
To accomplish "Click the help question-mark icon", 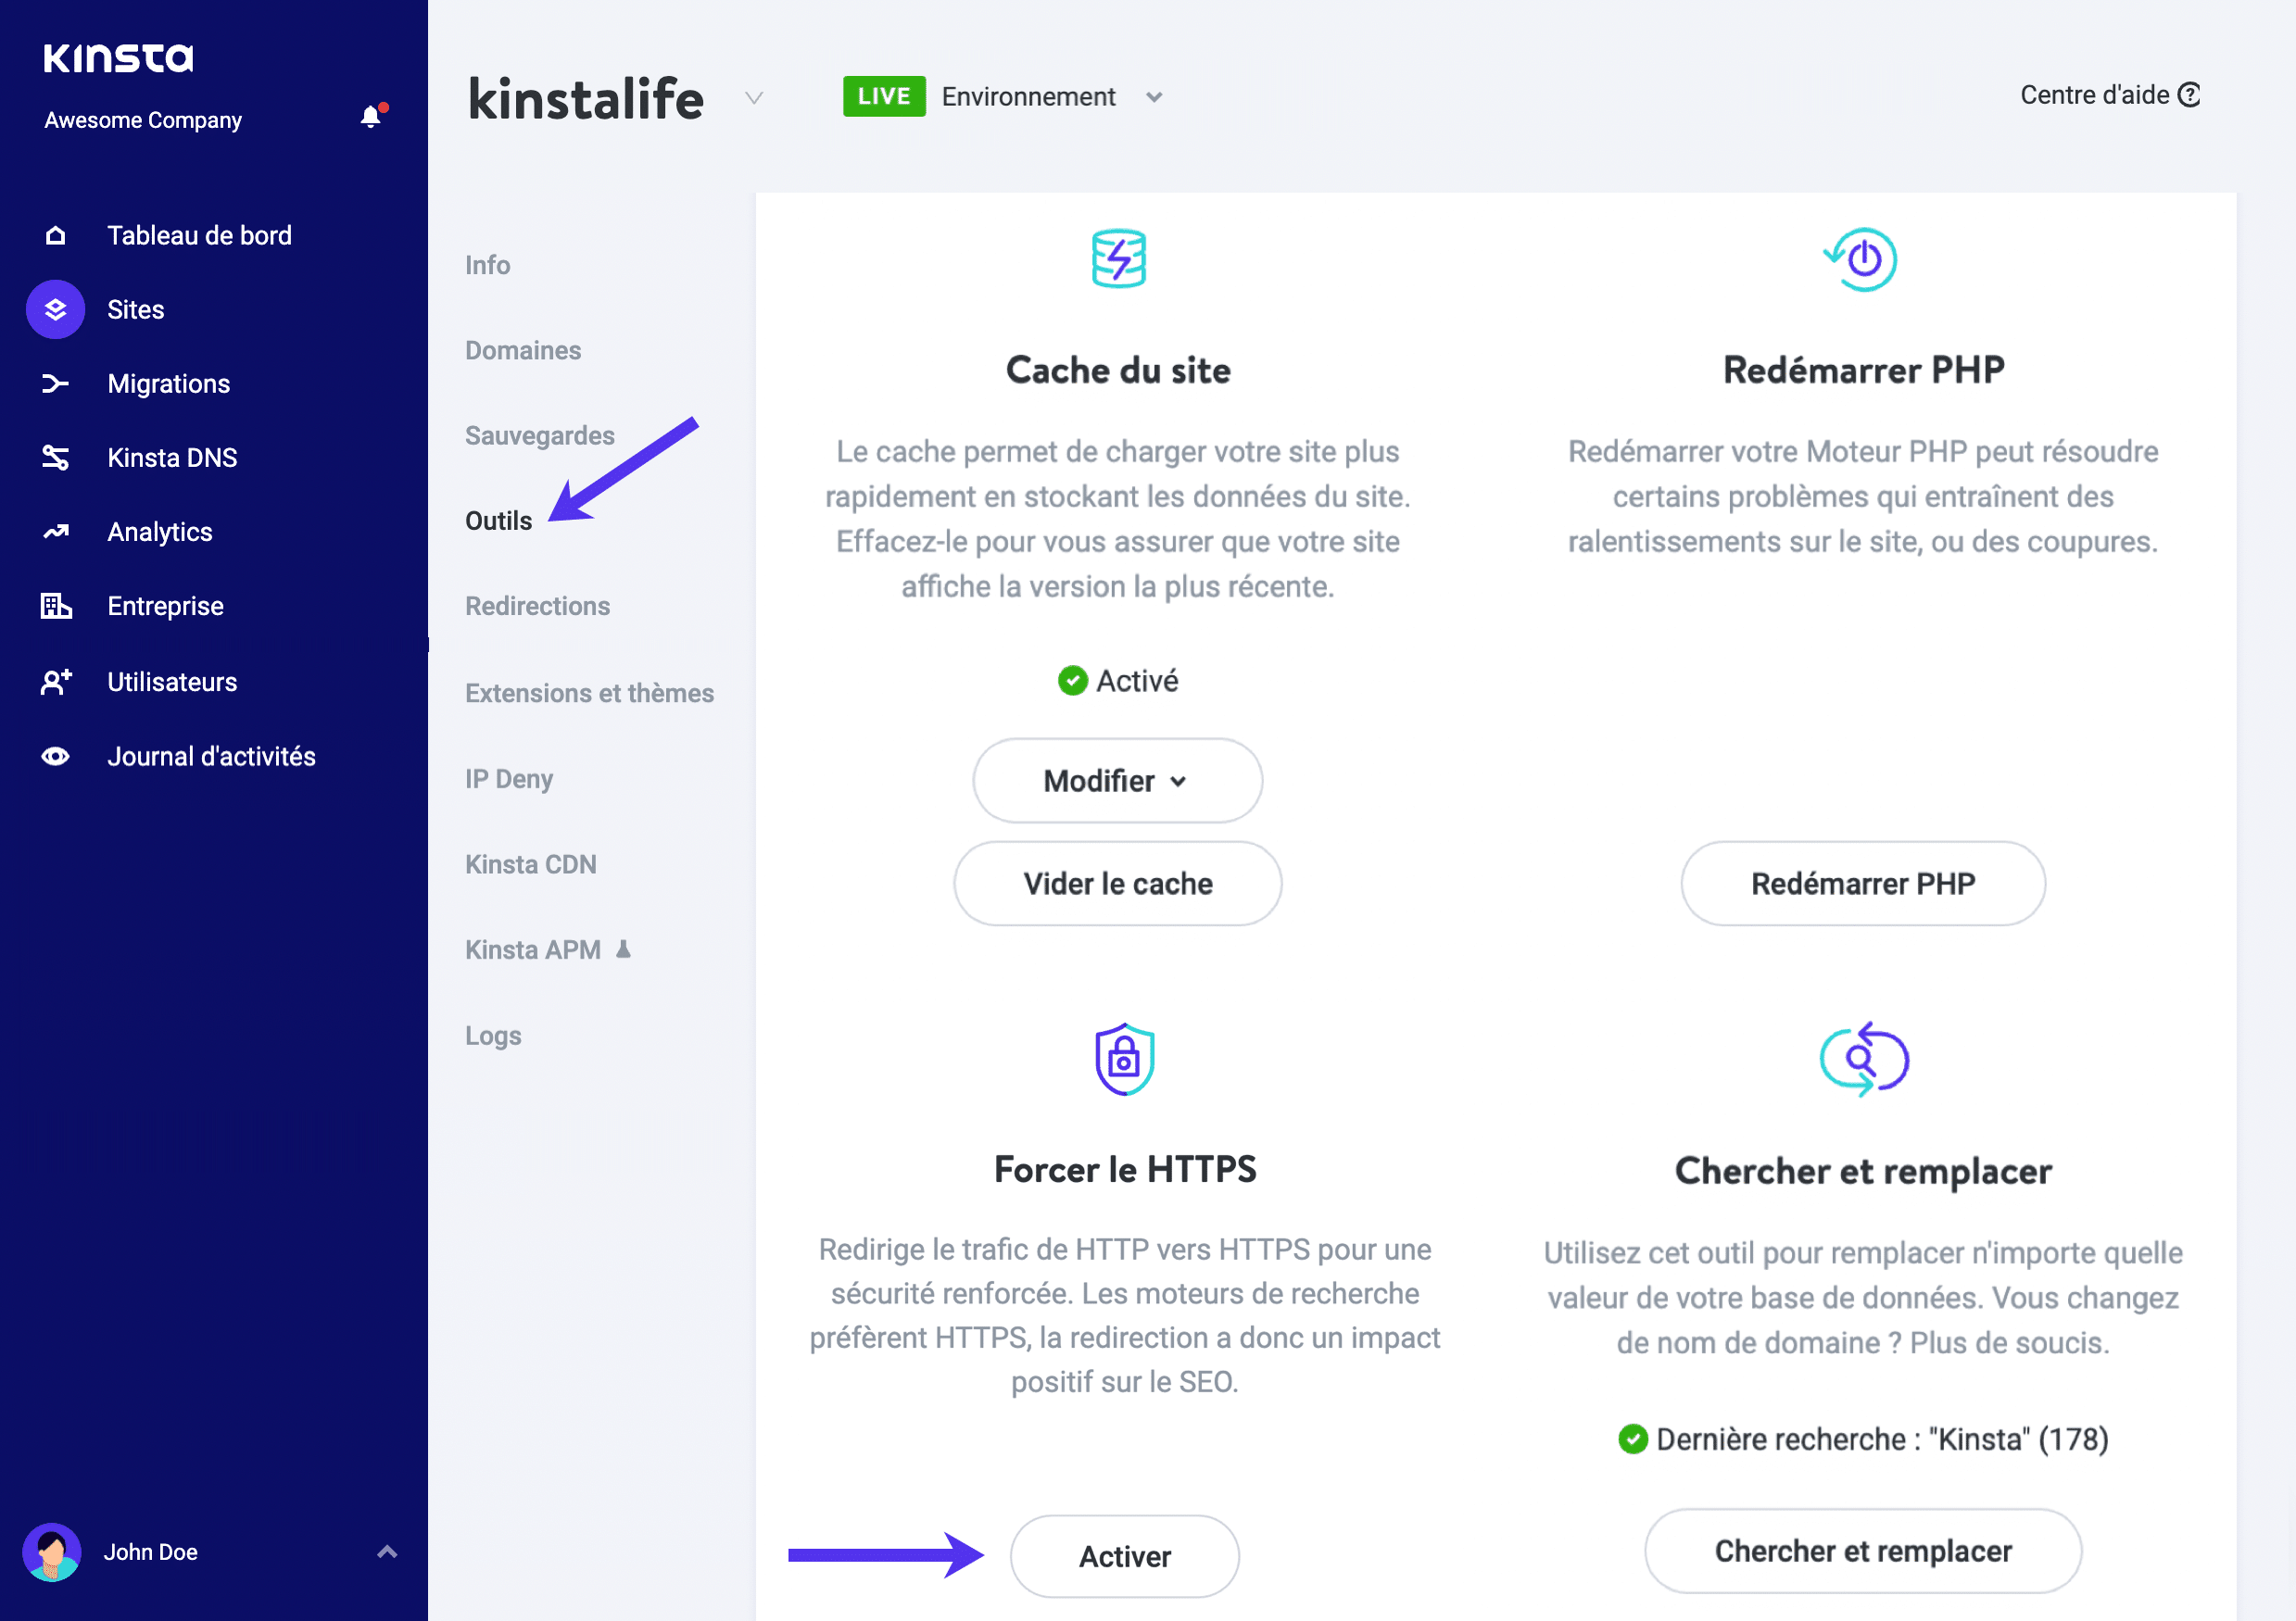I will point(2189,95).
